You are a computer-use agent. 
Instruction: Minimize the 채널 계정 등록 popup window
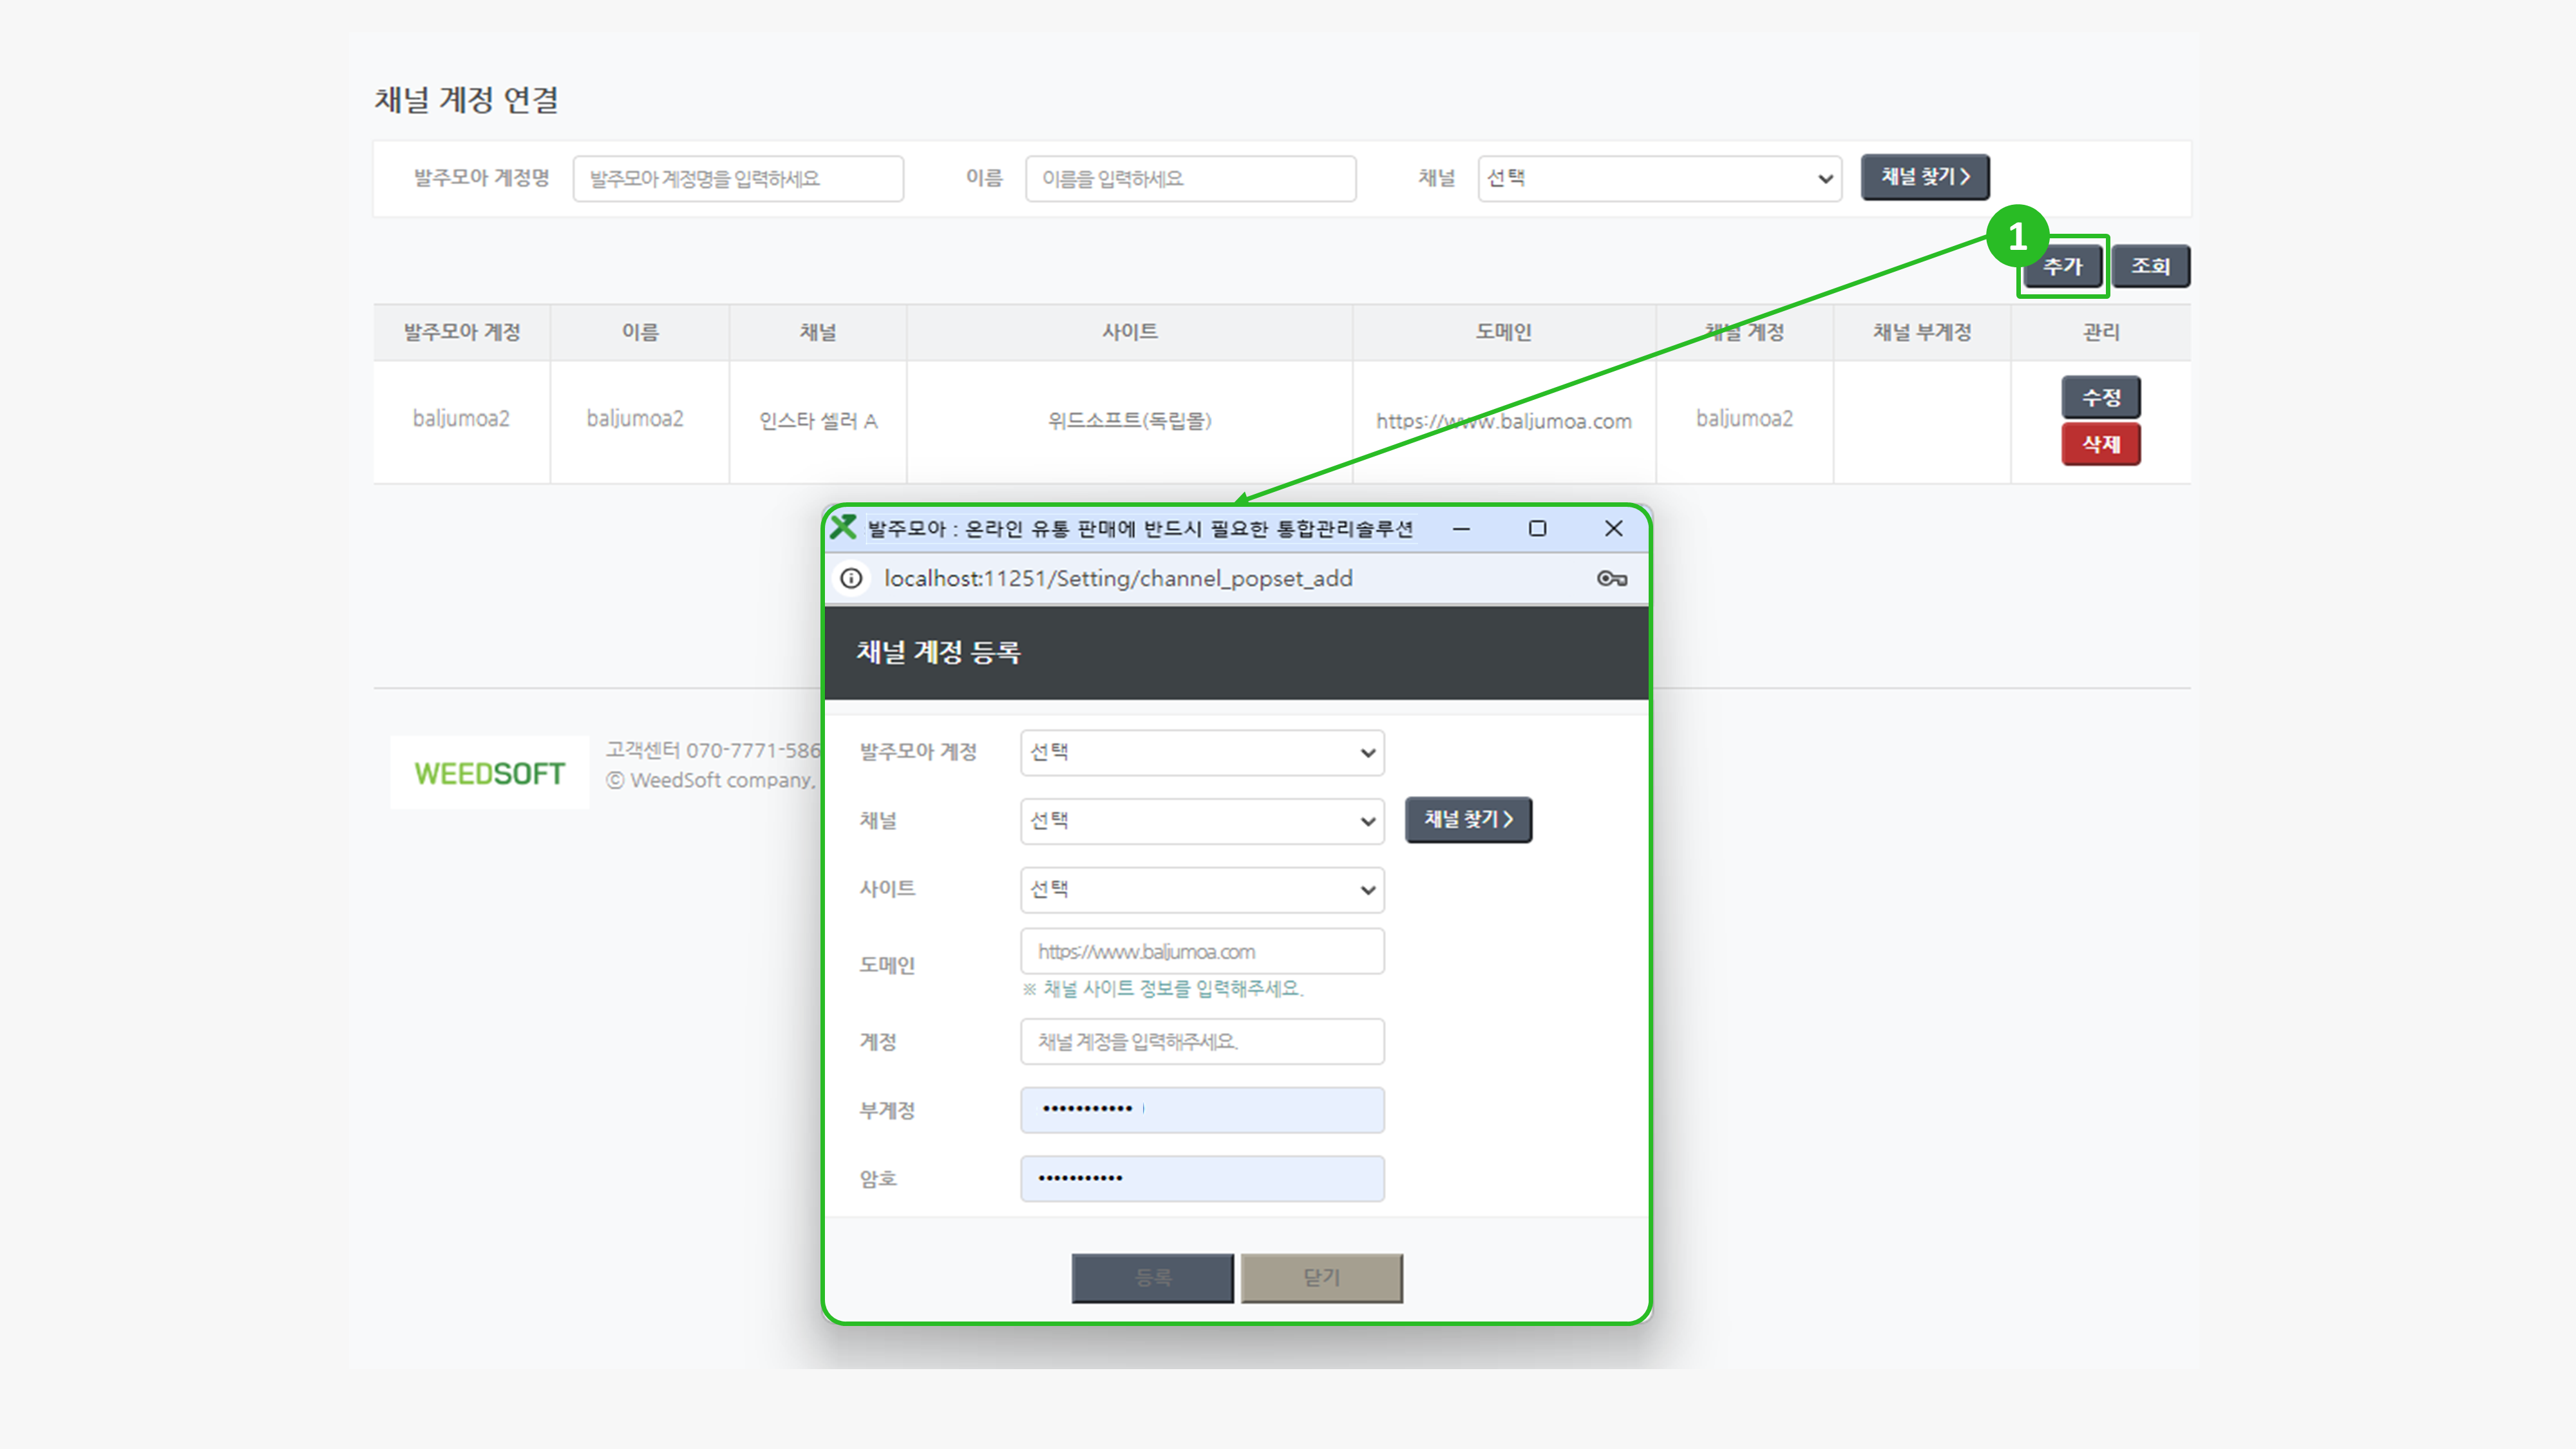pyautogui.click(x=1461, y=528)
